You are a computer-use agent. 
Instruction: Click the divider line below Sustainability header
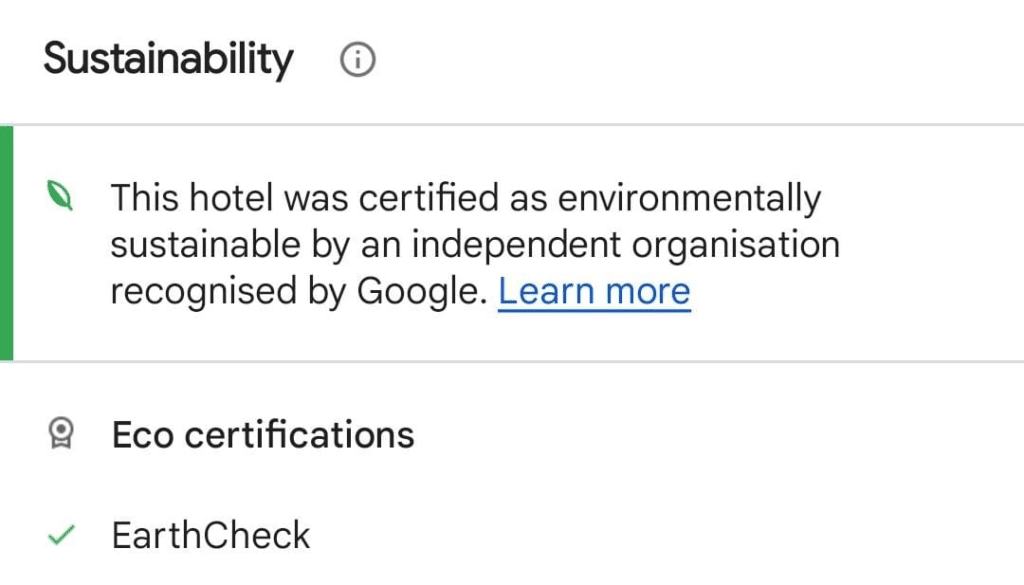(512, 124)
